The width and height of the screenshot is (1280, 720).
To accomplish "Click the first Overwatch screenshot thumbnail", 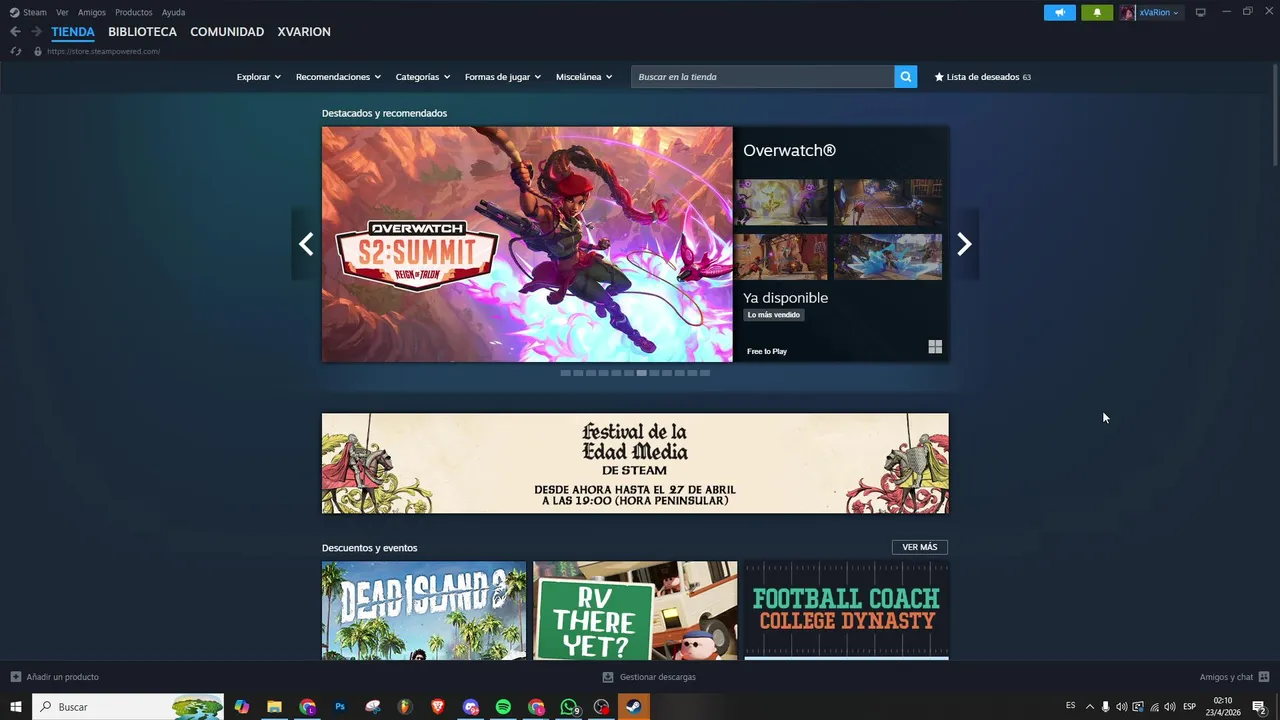I will [781, 202].
